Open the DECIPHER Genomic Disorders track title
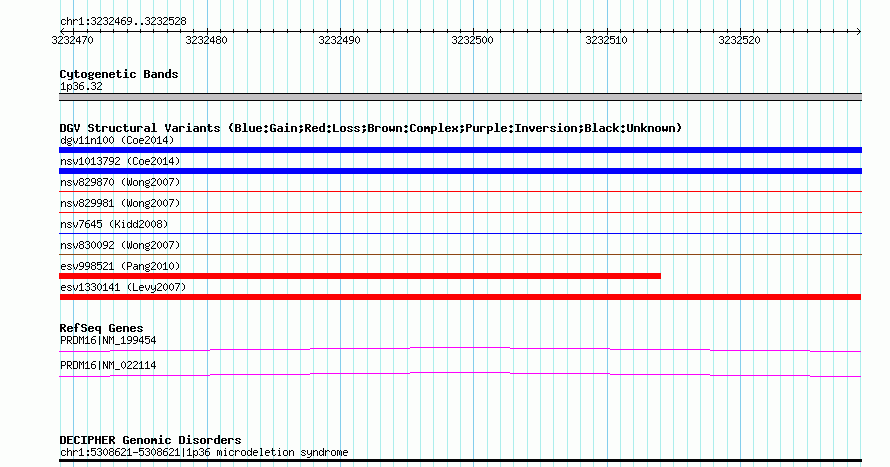This screenshot has height=467, width=890. (x=150, y=440)
